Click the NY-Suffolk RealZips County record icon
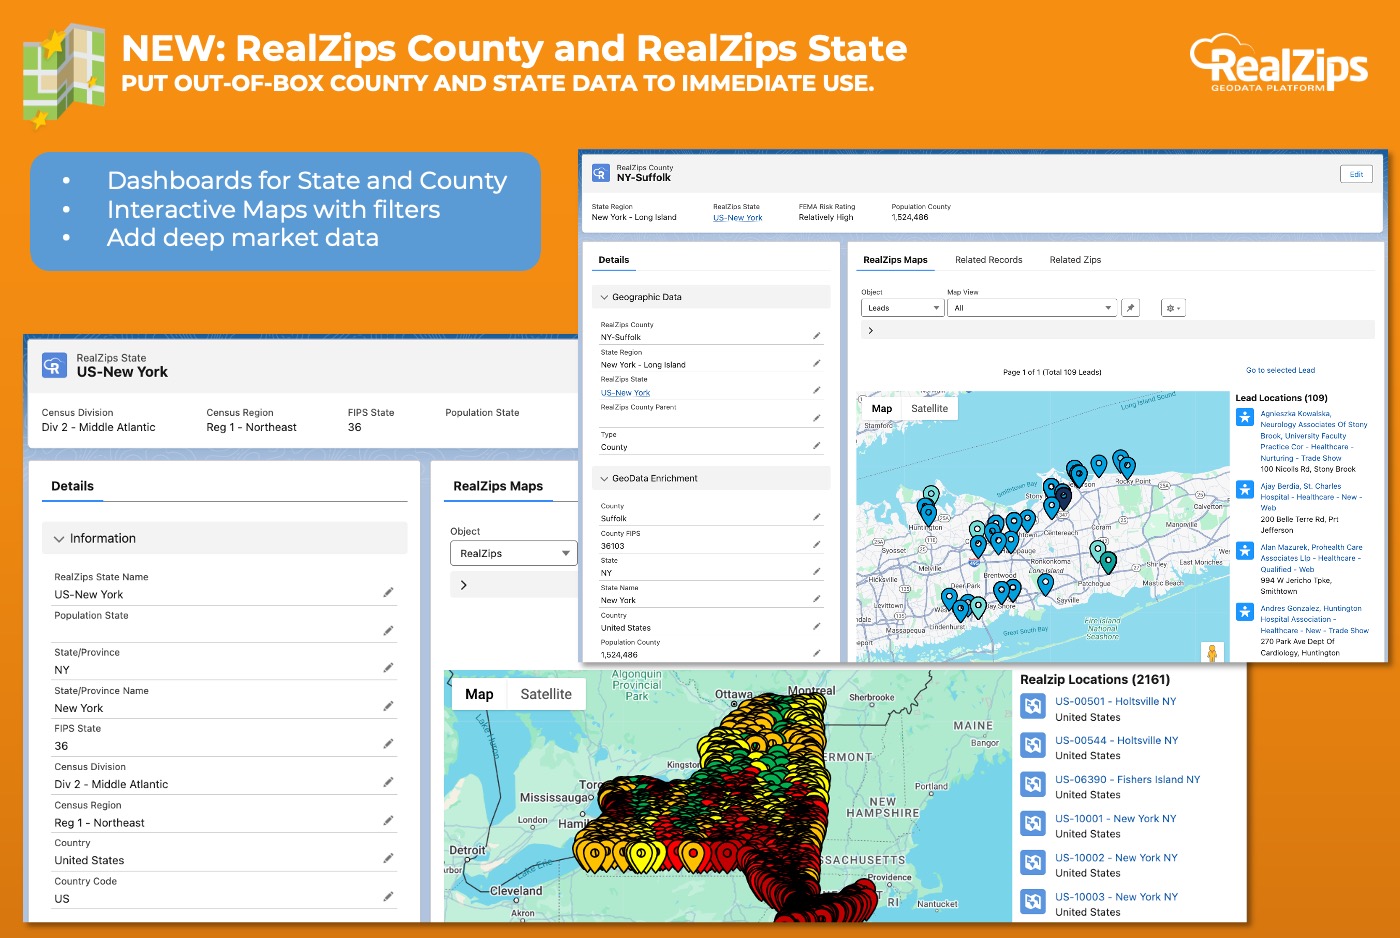1400x938 pixels. coord(601,173)
